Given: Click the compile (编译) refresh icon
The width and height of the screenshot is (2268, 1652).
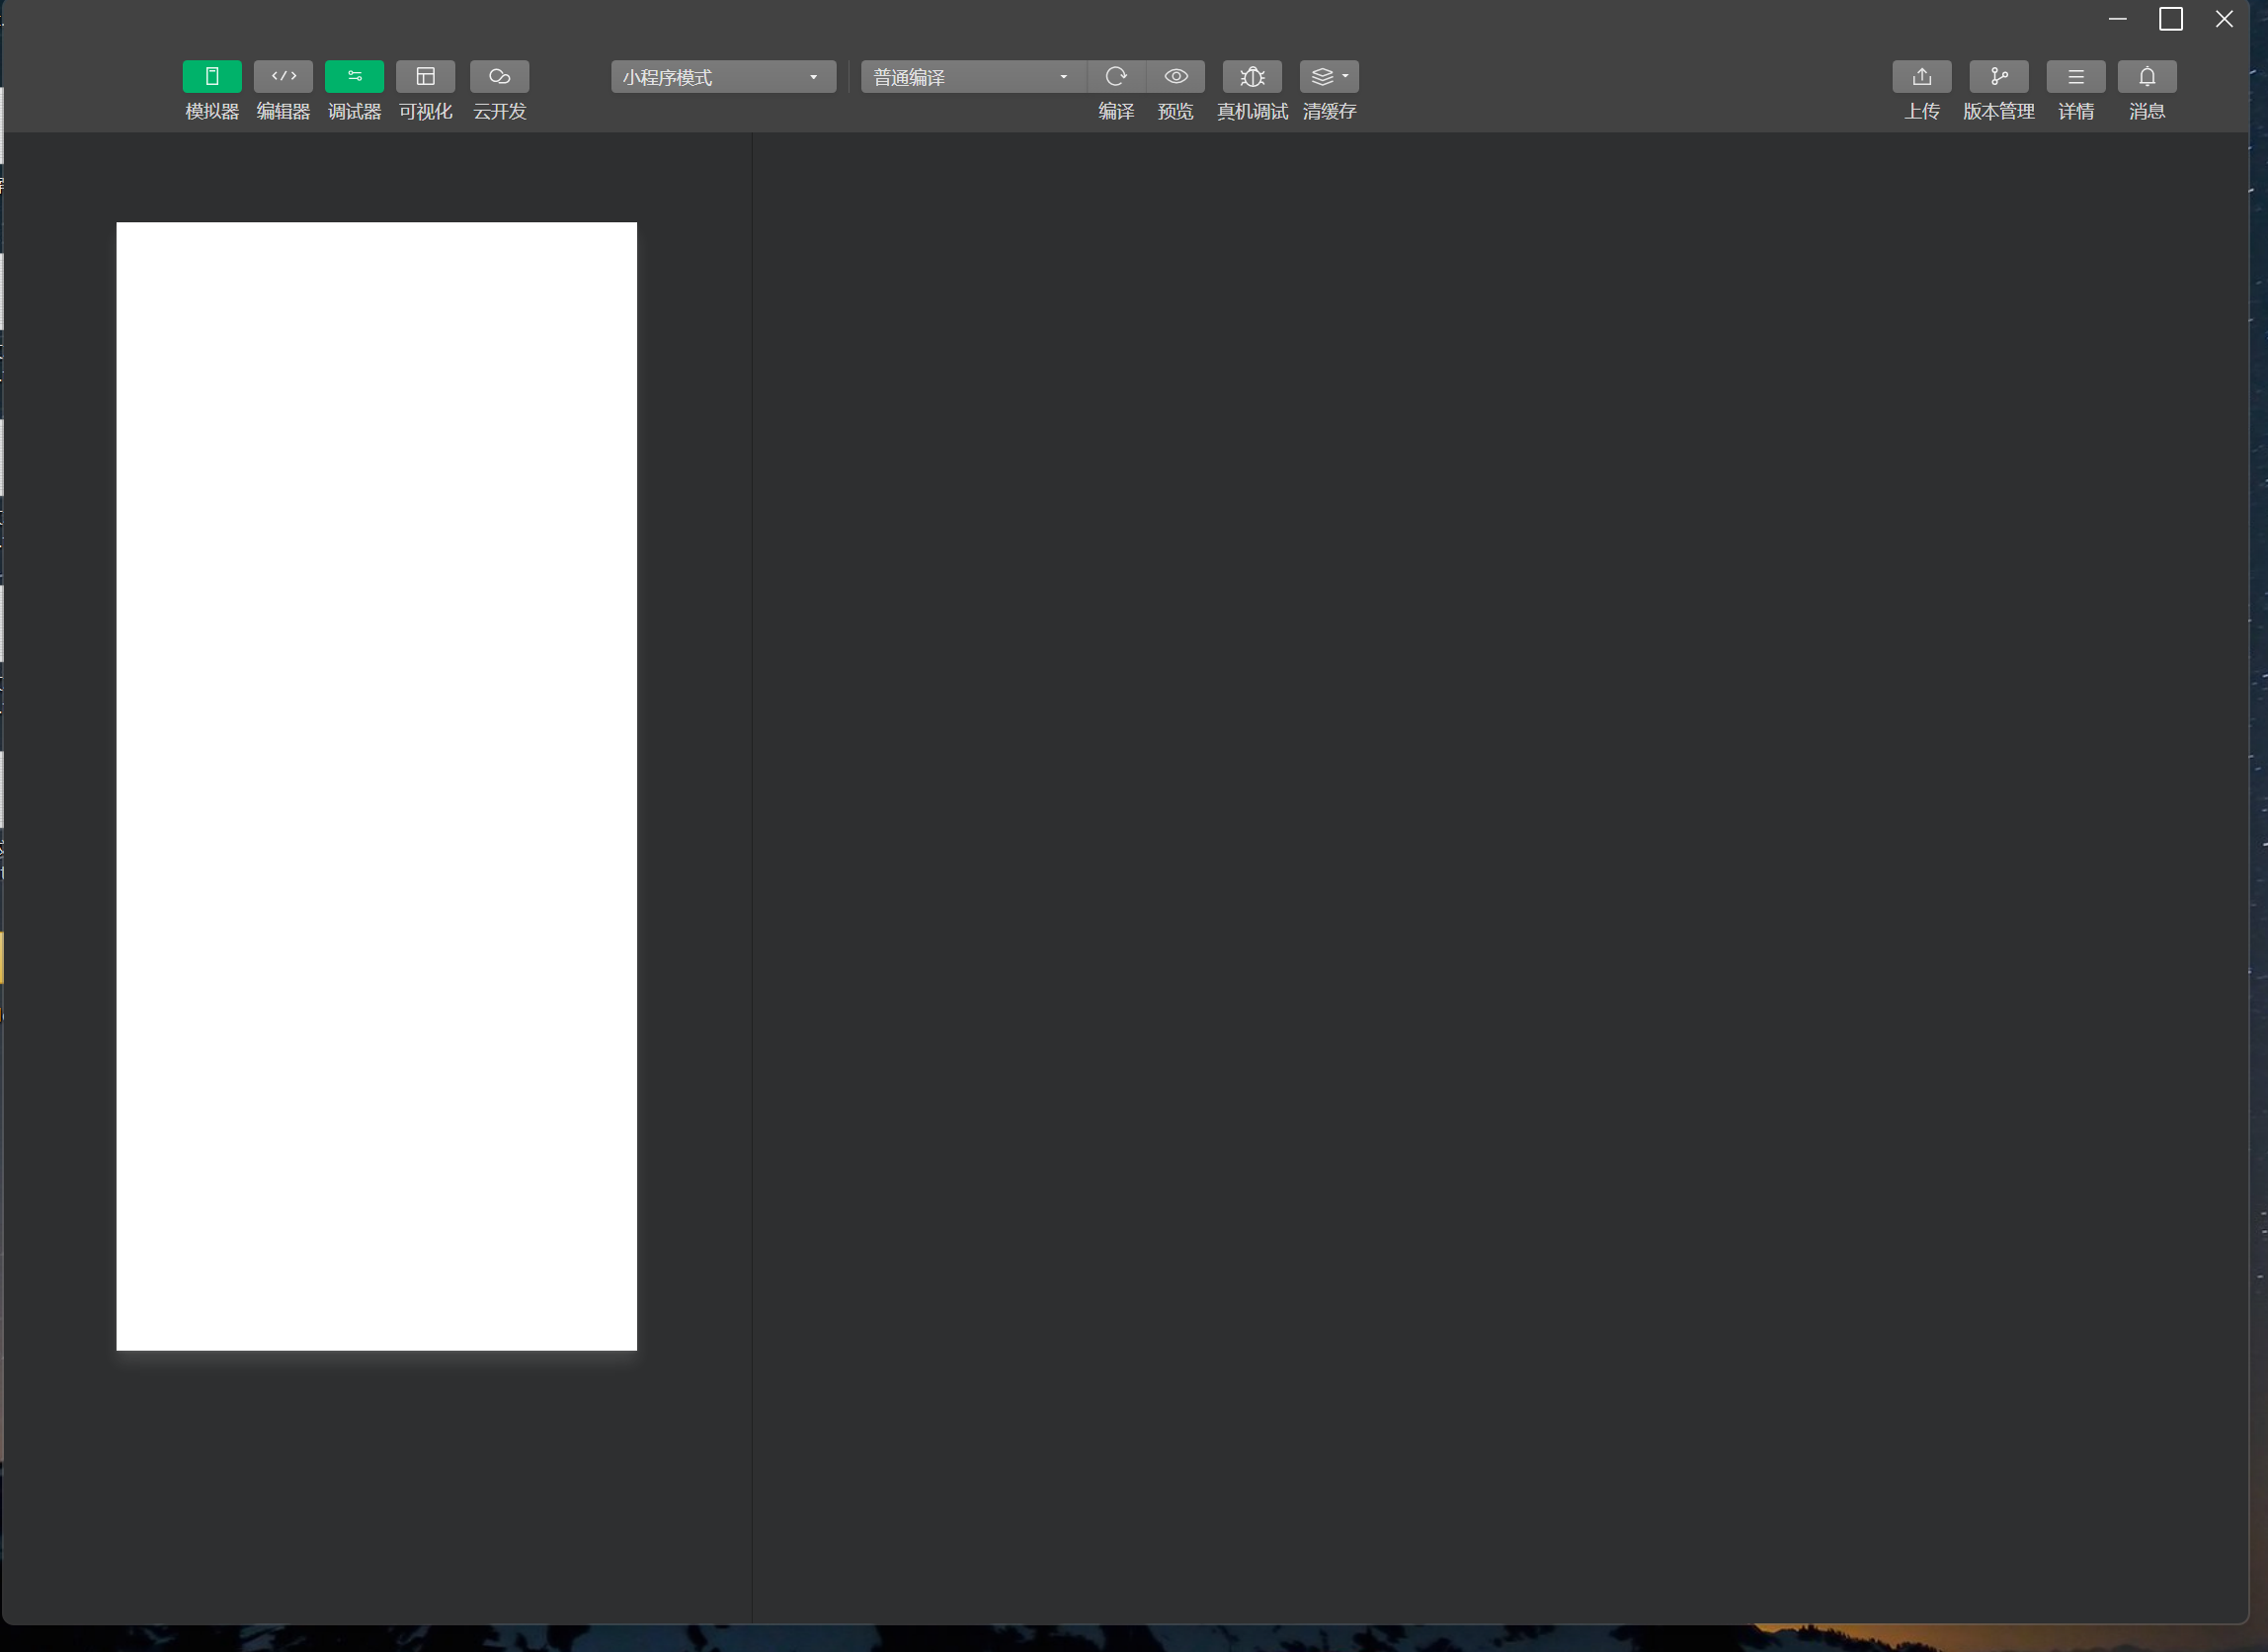Looking at the screenshot, I should pos(1116,77).
